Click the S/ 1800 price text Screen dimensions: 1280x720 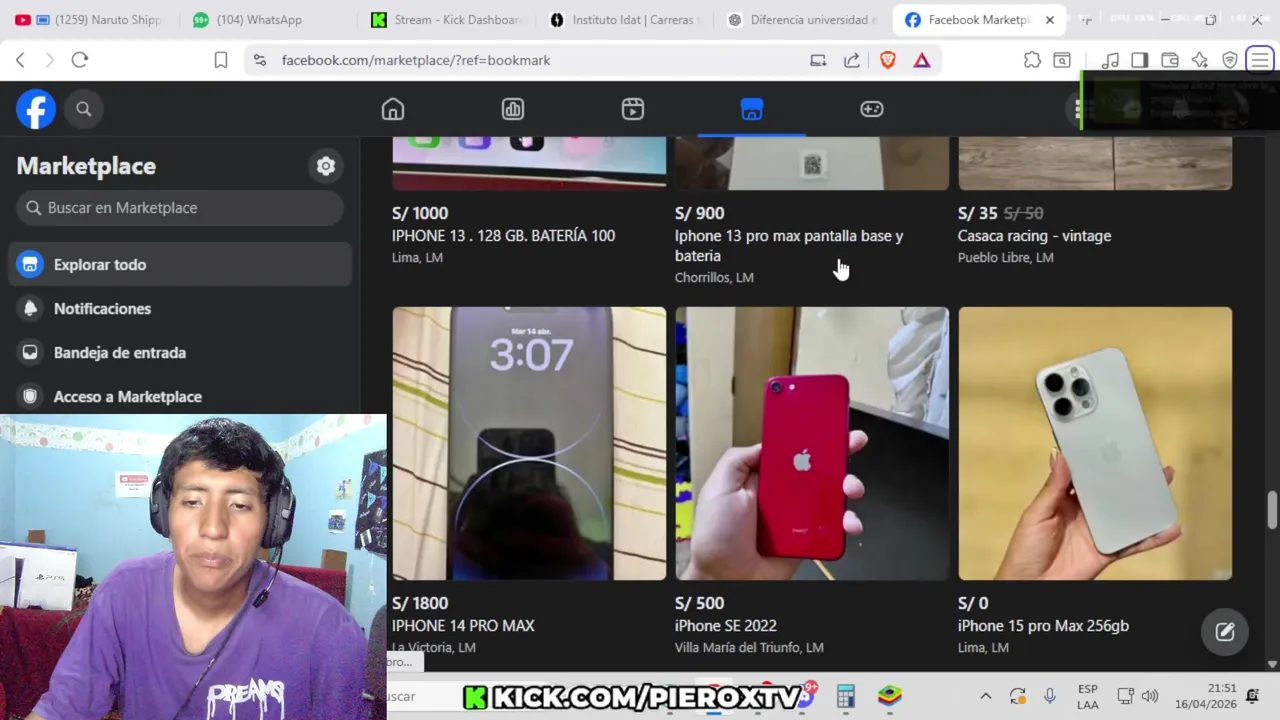pyautogui.click(x=420, y=603)
